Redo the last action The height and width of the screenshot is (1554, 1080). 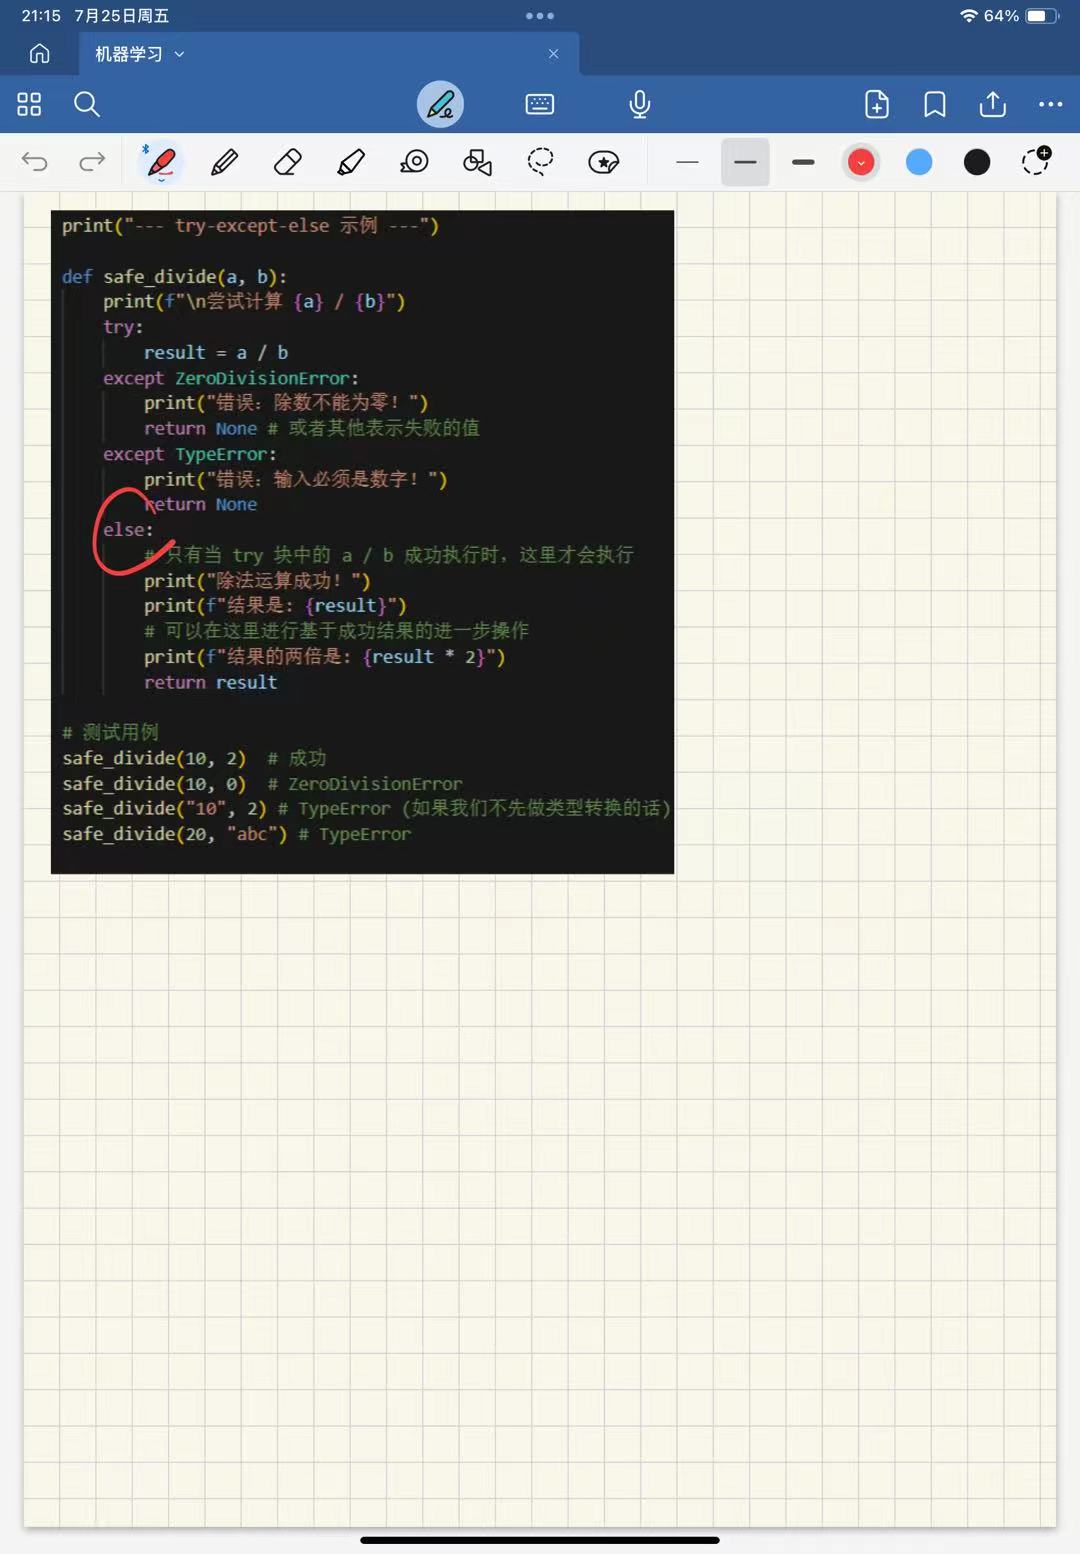pos(92,162)
